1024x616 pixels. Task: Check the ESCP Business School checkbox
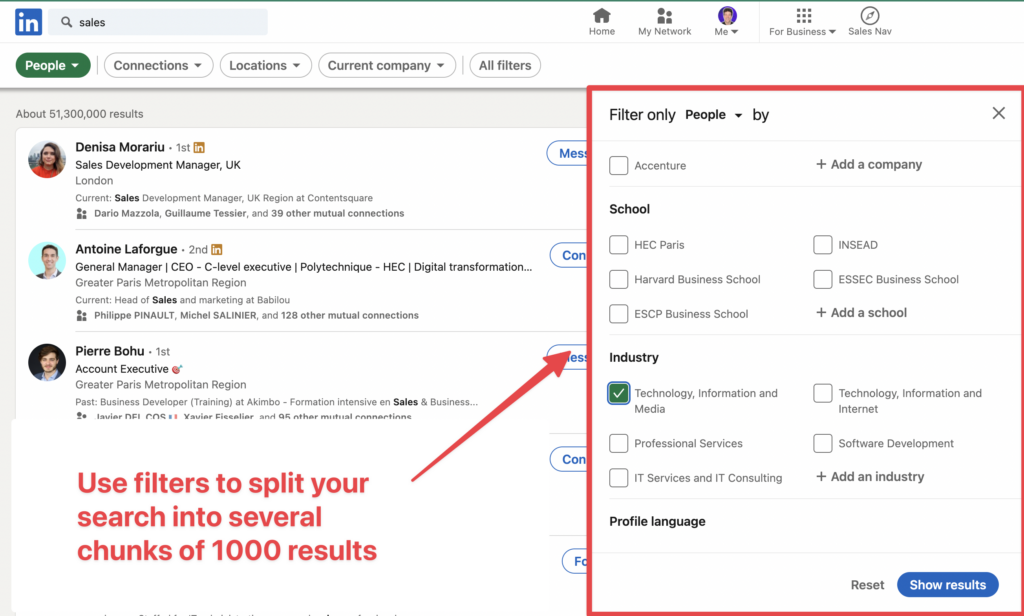[x=618, y=314]
